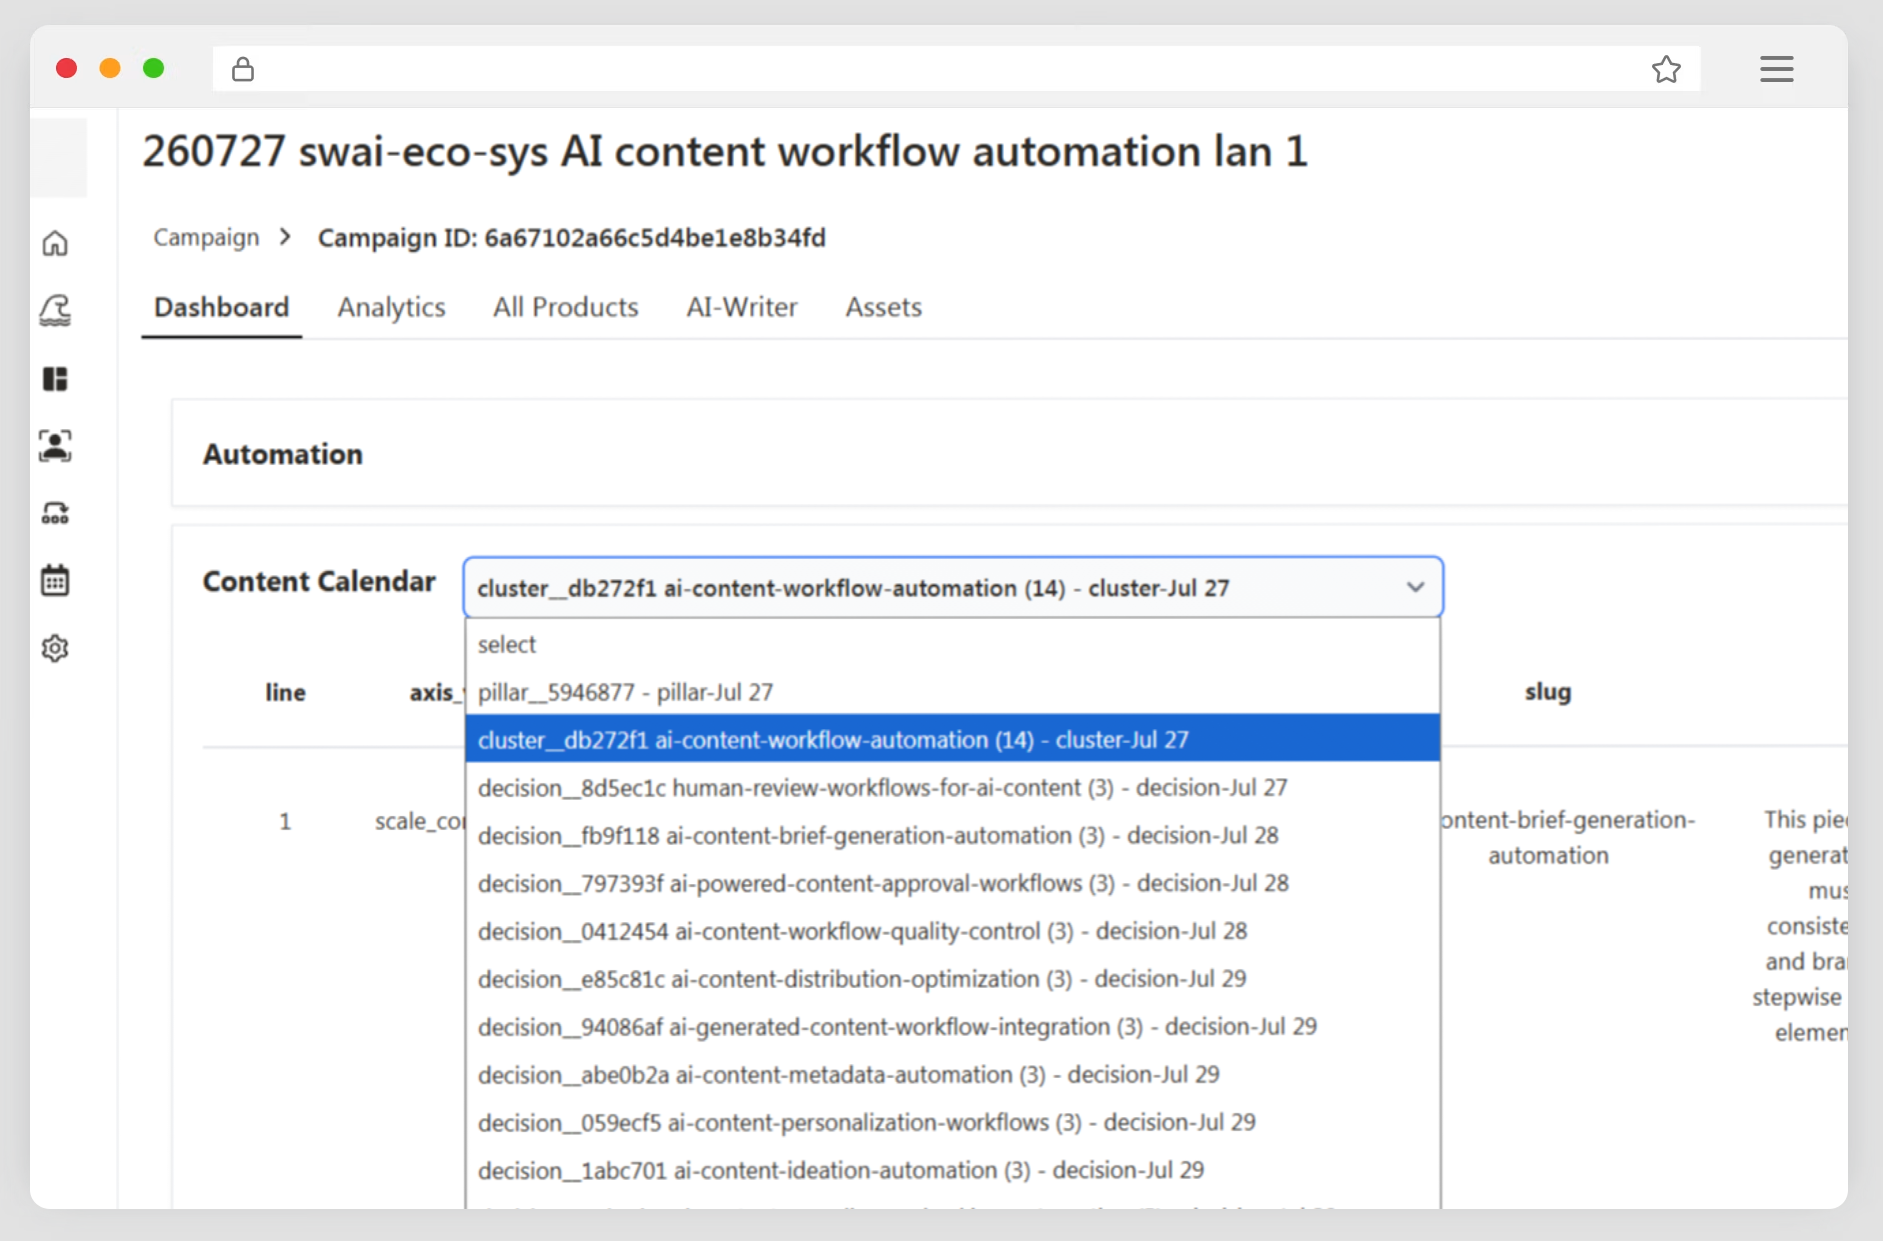The width and height of the screenshot is (1883, 1241).
Task: Click the 'line' column header
Action: pos(285,692)
